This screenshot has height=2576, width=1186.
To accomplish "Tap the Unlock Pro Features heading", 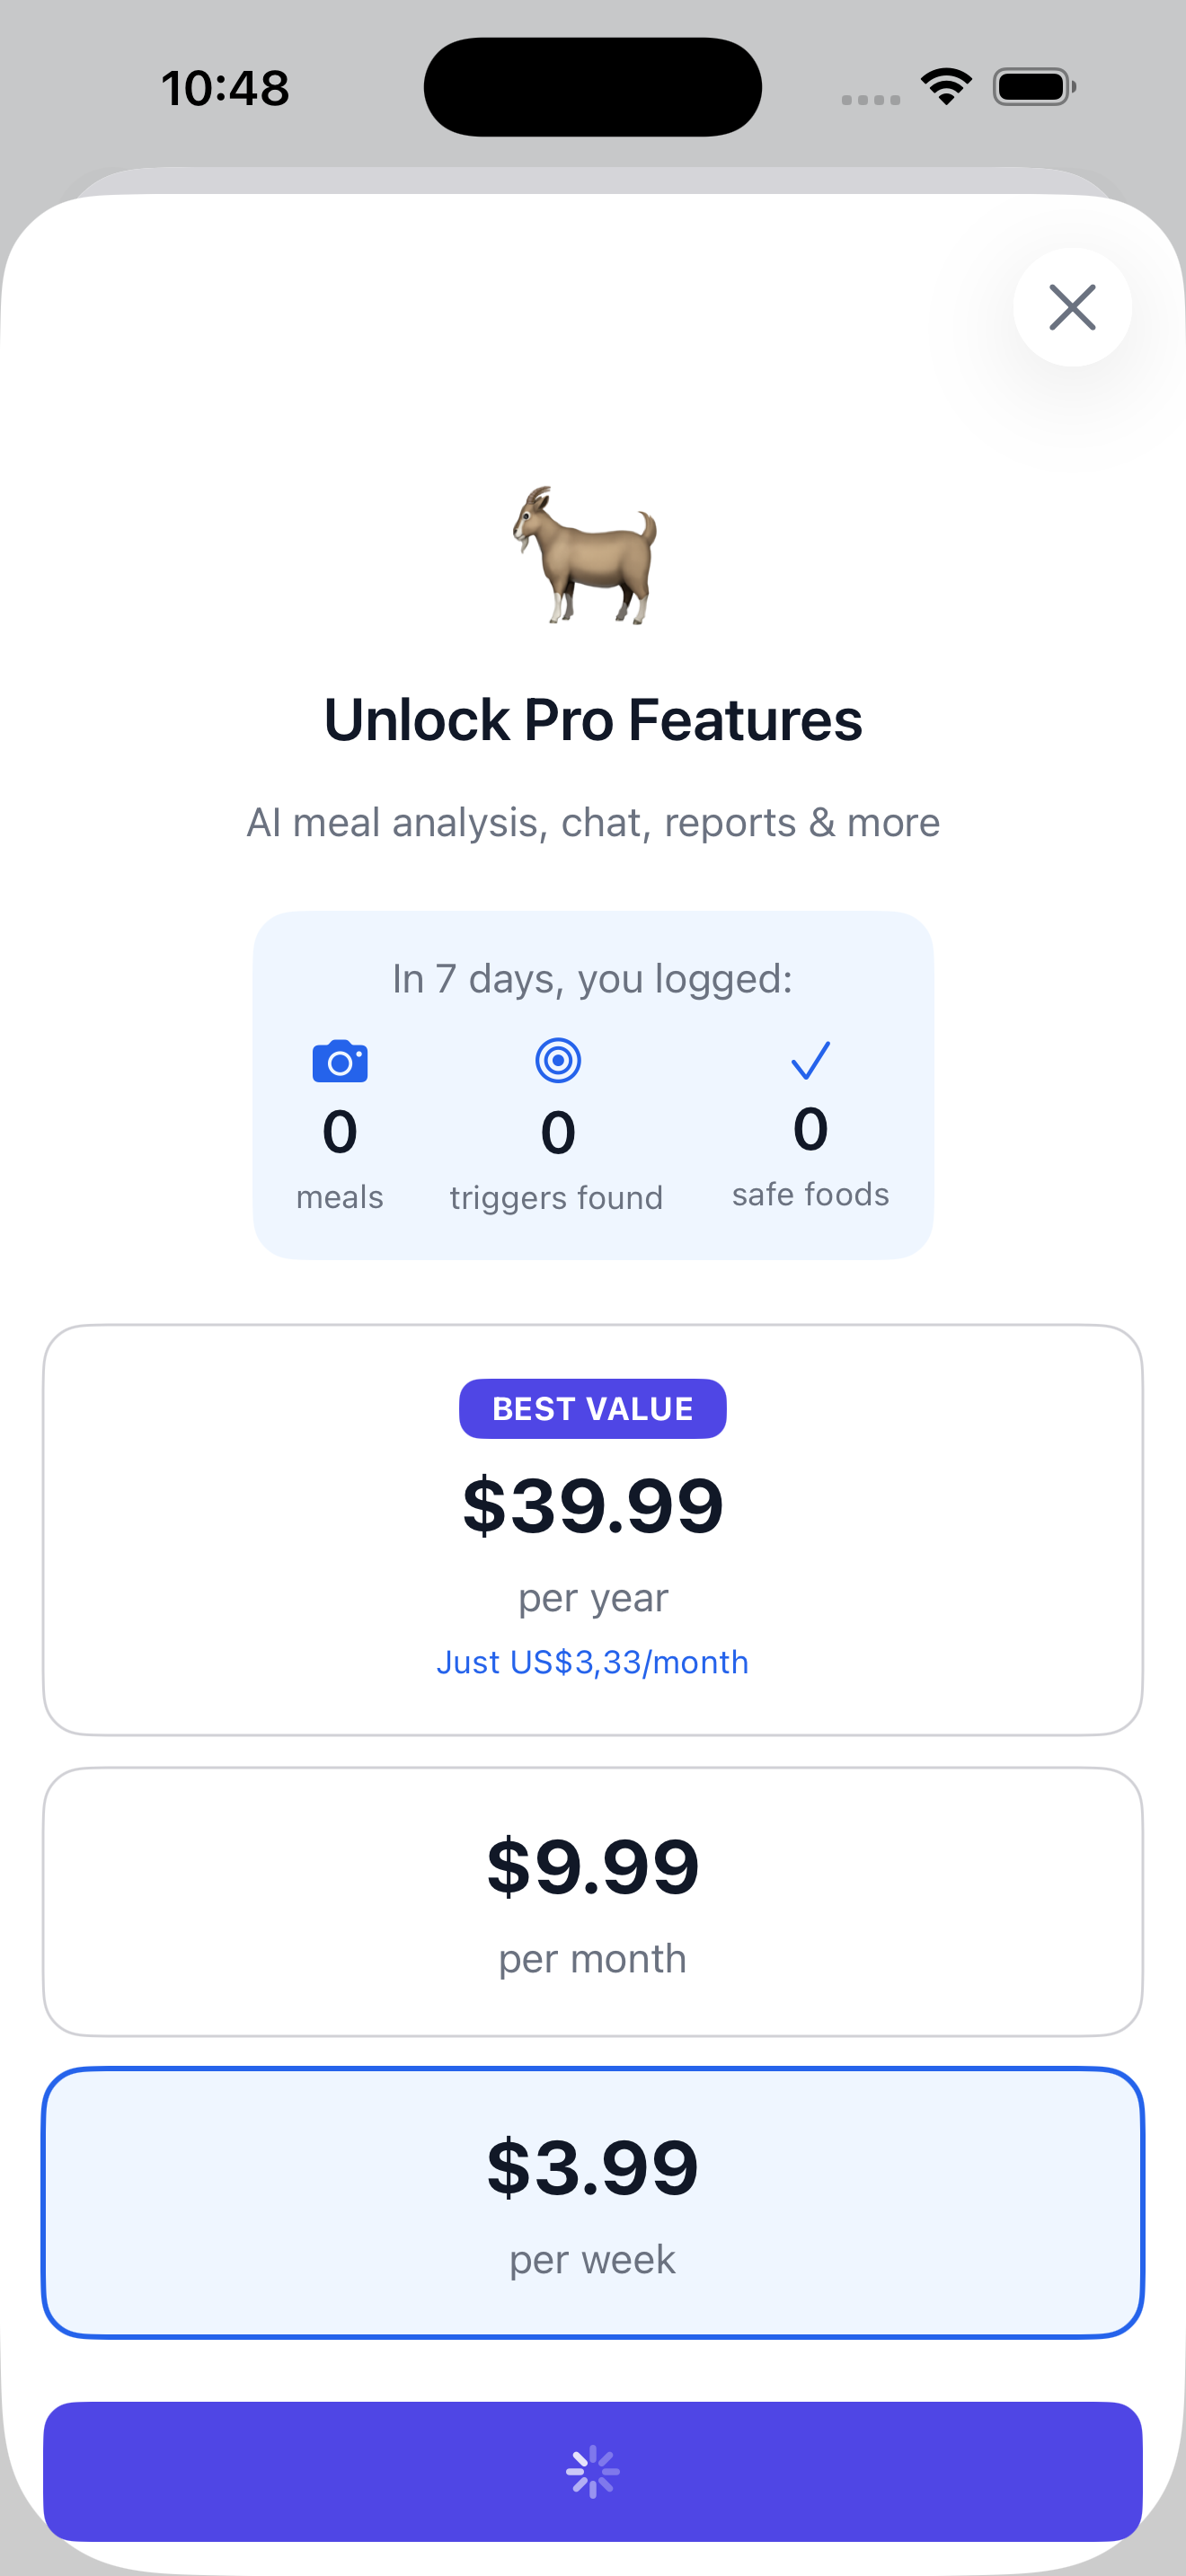I will 593,720.
